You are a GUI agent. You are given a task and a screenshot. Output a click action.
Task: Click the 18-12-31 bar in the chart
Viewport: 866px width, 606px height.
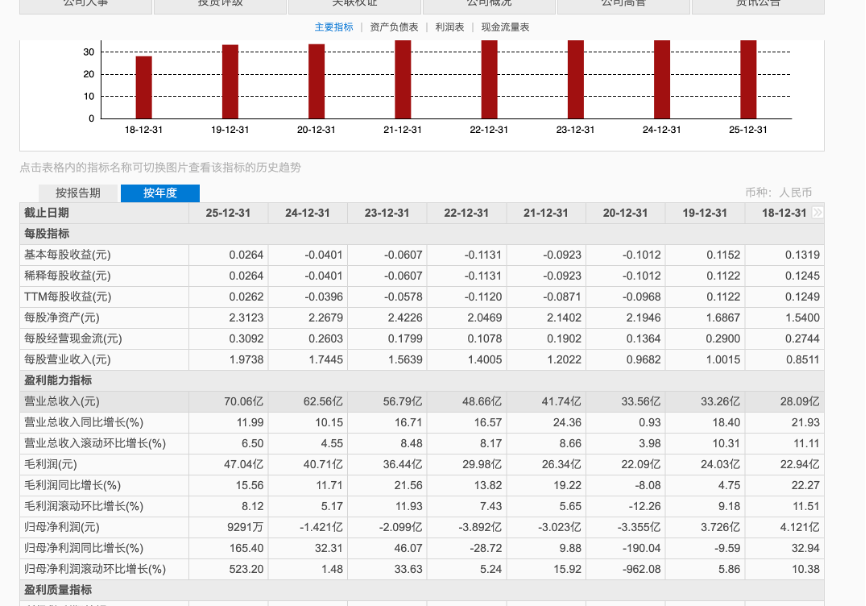(x=144, y=87)
